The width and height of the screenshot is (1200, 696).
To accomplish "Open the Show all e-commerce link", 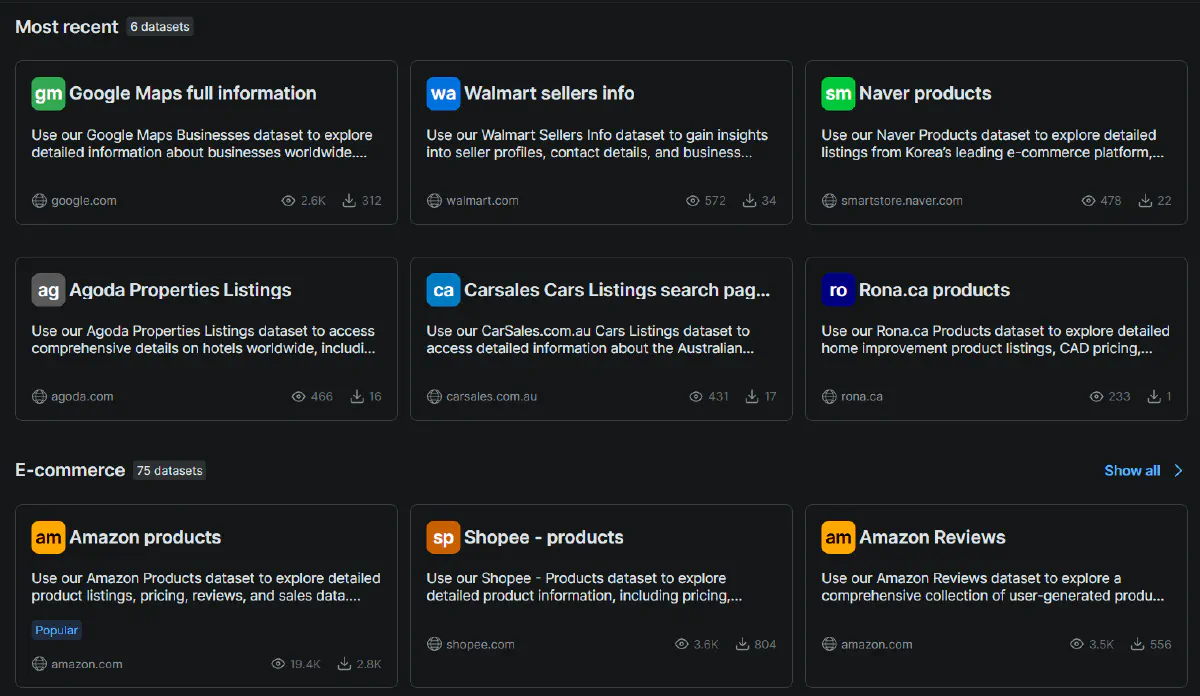I will [1131, 470].
